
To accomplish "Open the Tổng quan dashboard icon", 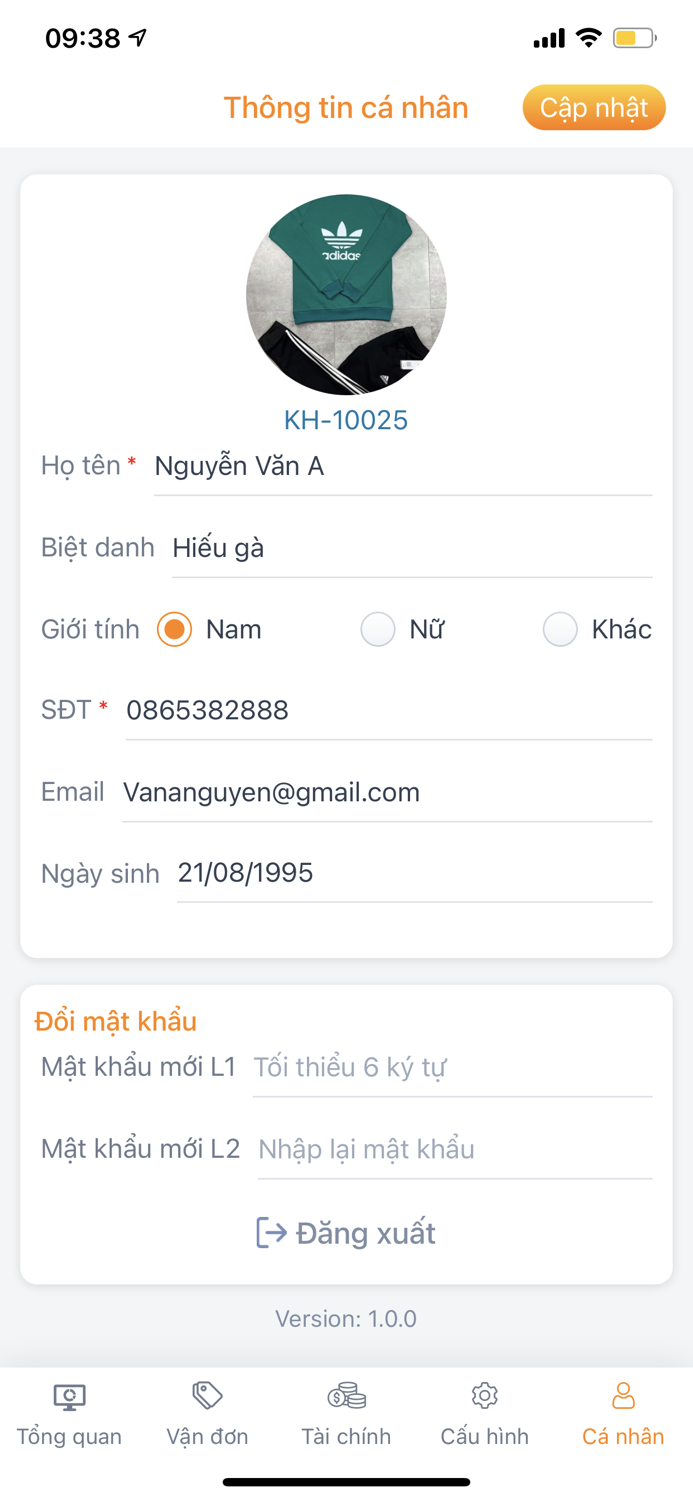I will 68,1395.
